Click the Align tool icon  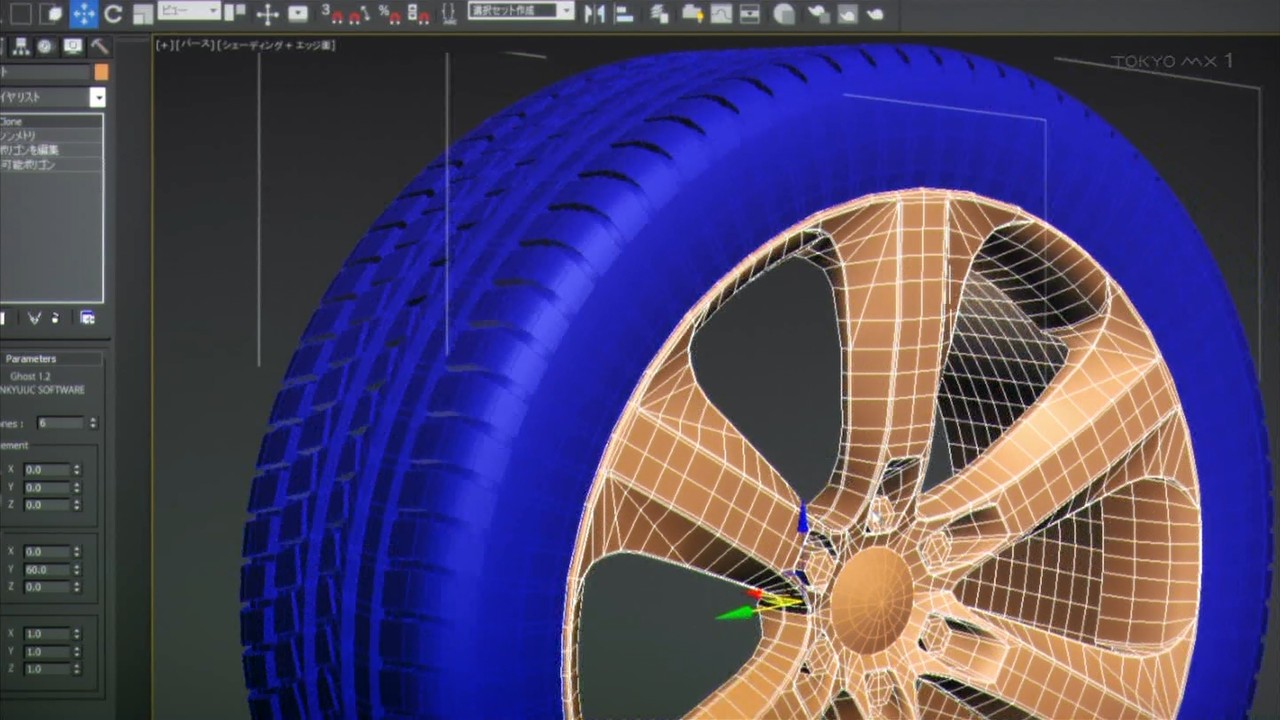(623, 14)
